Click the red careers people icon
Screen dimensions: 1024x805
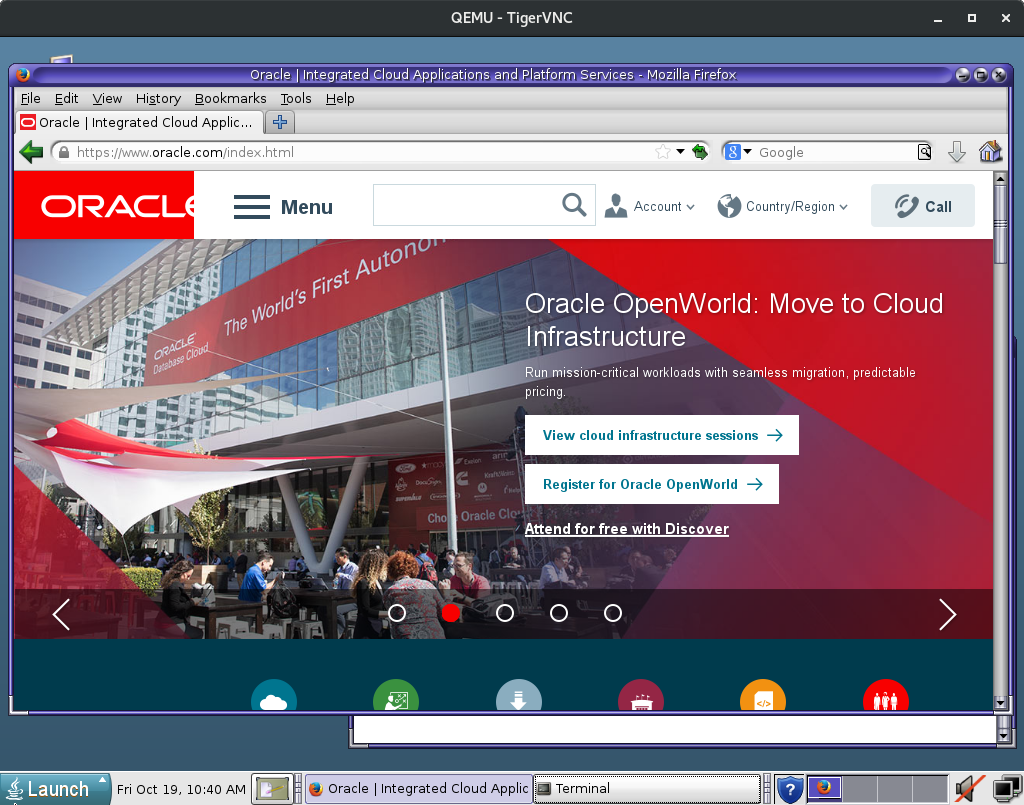886,697
